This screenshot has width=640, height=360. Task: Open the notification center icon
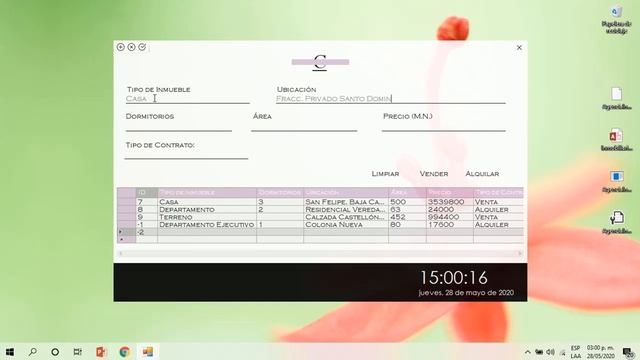click(x=628, y=352)
